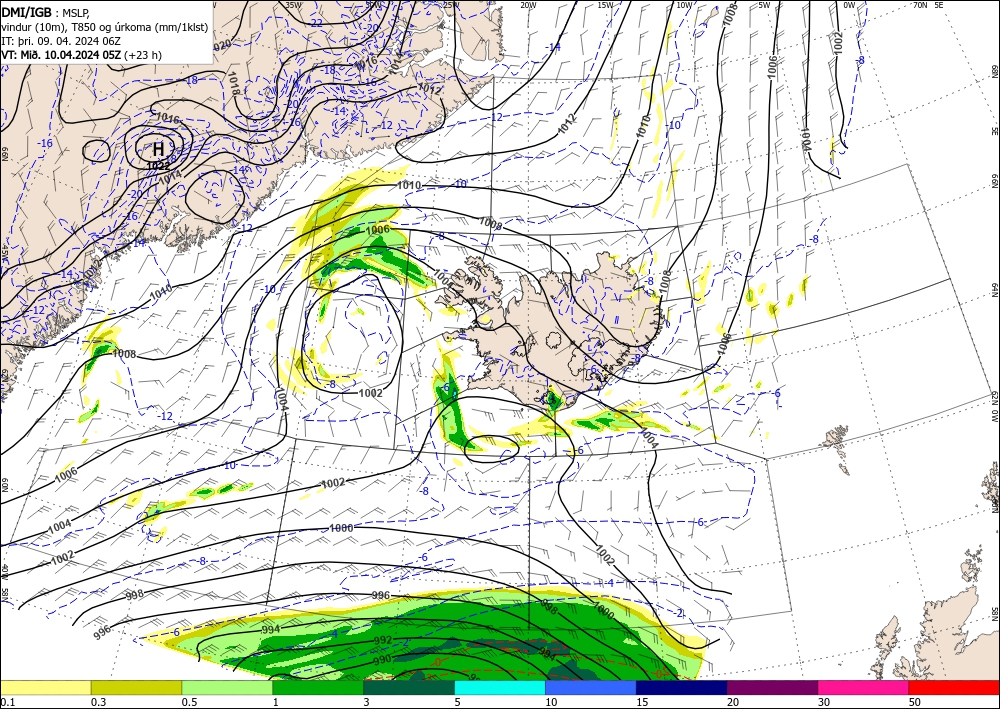Click the '0.5' legend scale value
Viewport: 1000px width, 709px height.
coord(189,702)
